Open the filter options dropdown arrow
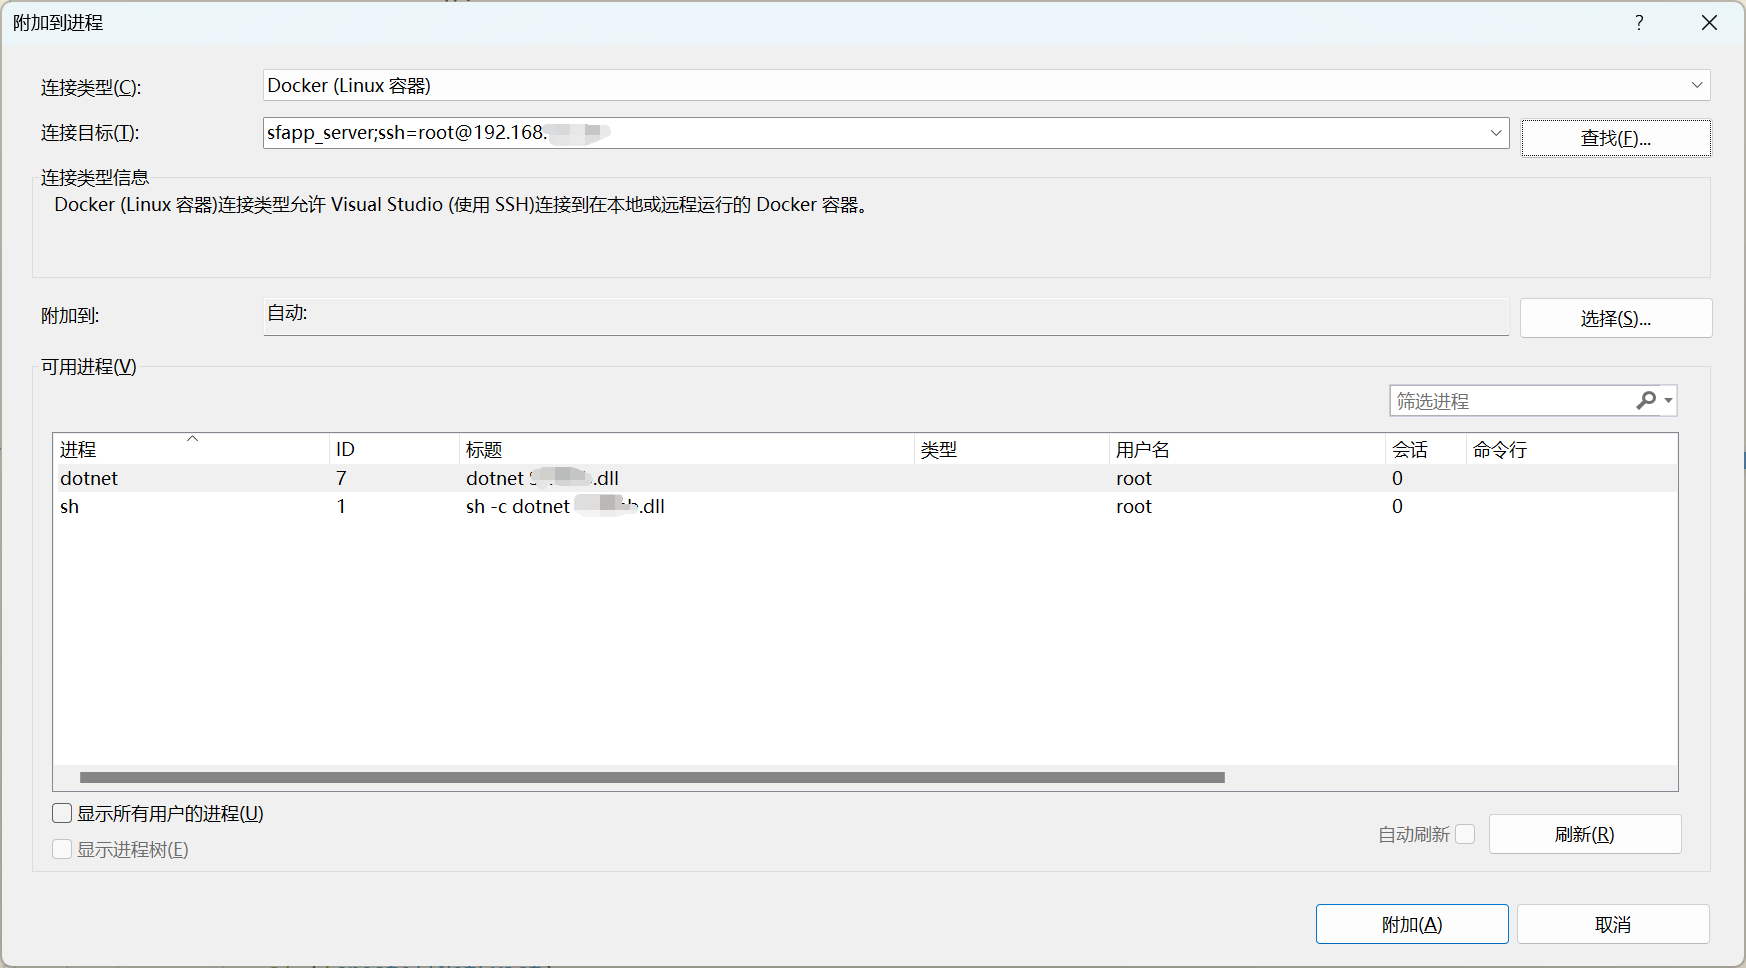 (x=1668, y=401)
